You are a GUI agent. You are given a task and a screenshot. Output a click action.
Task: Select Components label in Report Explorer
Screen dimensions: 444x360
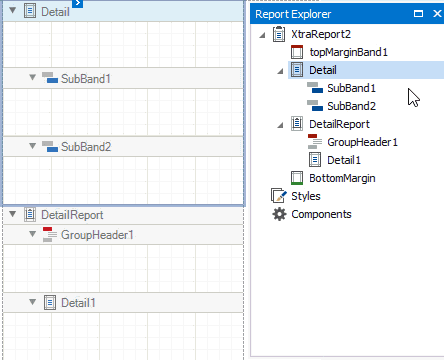click(321, 214)
